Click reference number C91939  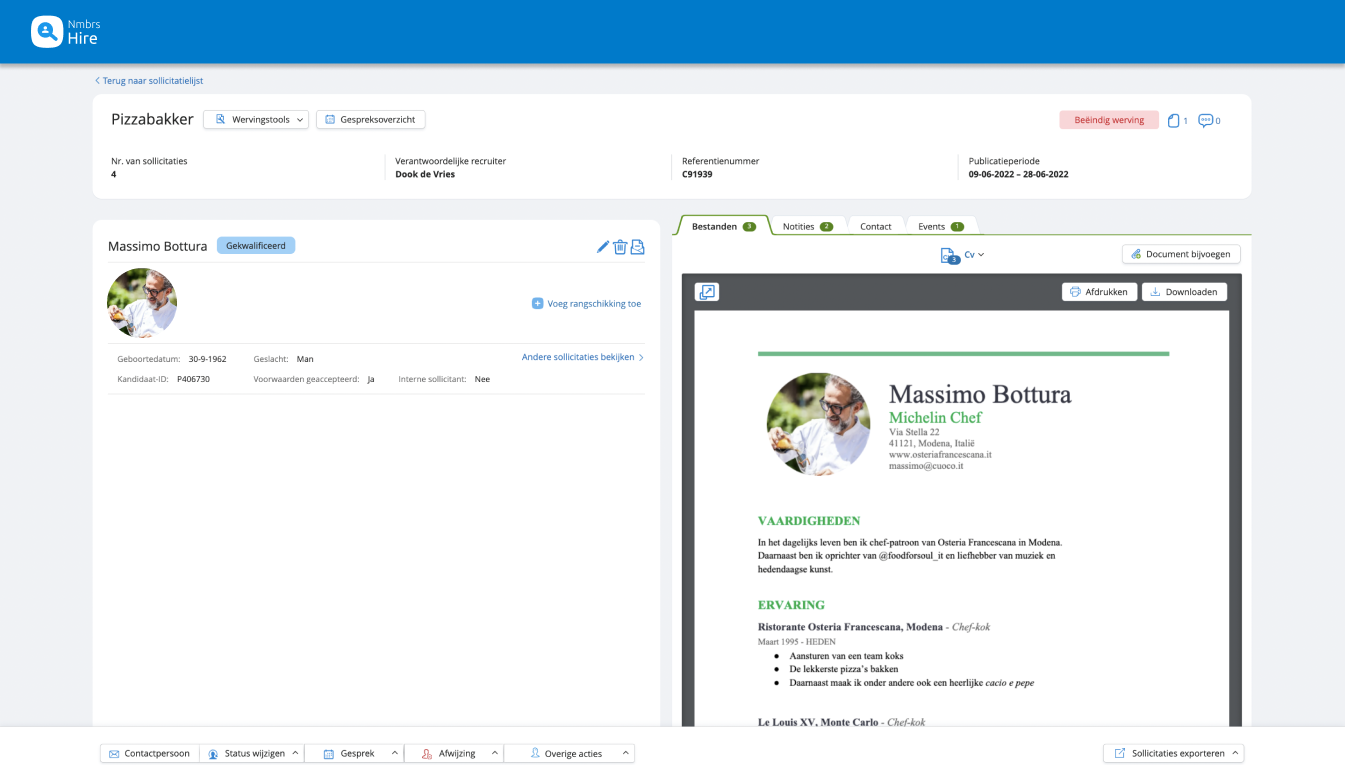[x=697, y=174]
